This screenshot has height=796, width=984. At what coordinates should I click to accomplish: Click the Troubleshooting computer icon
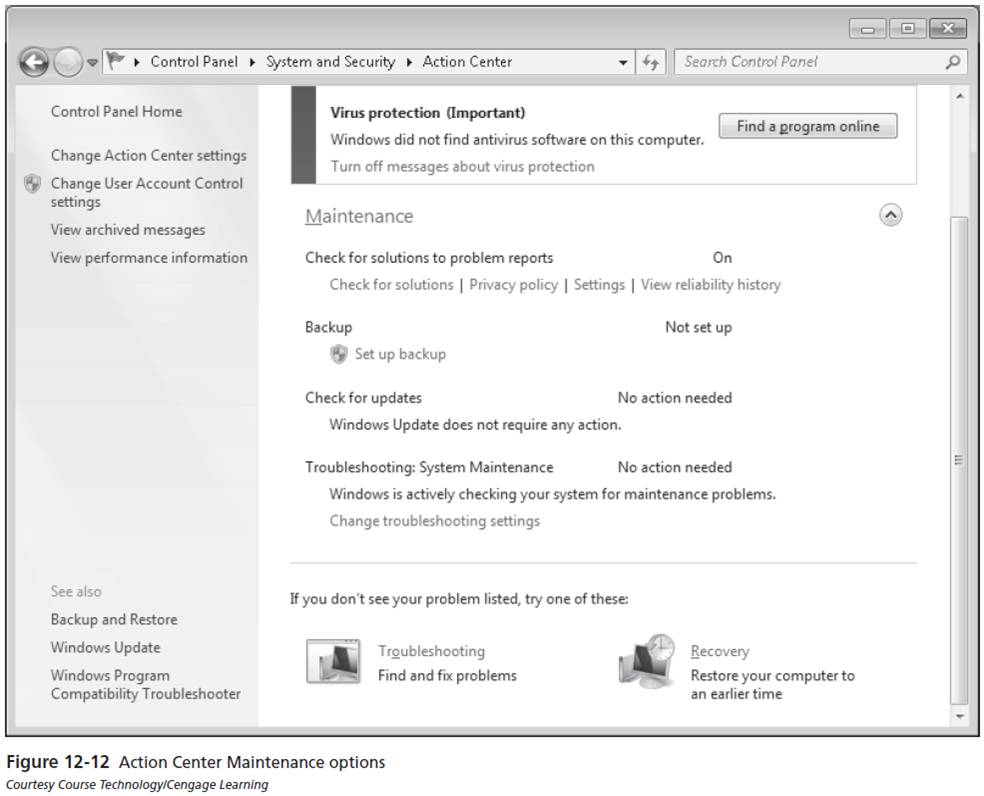click(x=333, y=662)
